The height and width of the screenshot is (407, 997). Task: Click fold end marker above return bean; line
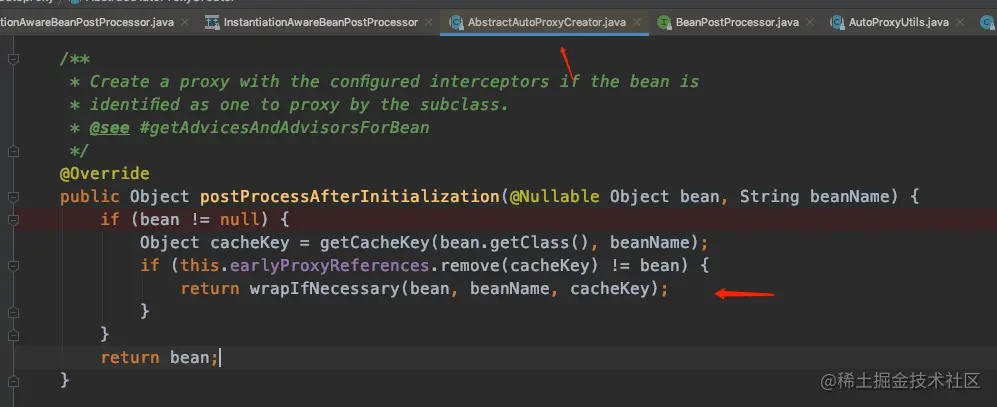[13, 335]
